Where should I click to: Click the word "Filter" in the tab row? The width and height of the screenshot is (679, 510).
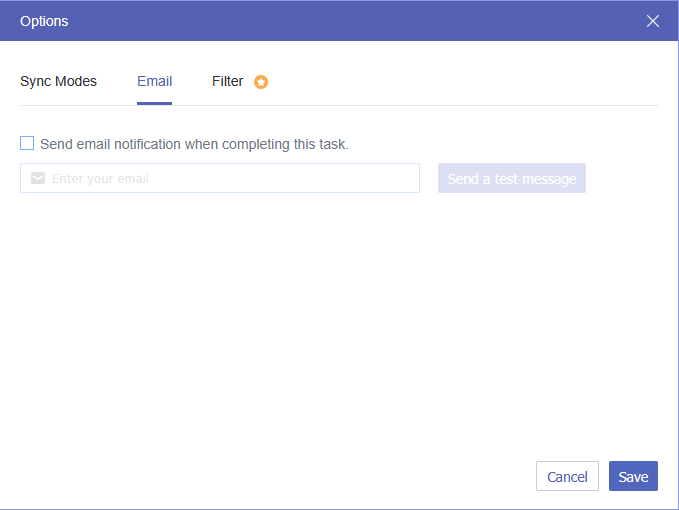pyautogui.click(x=227, y=81)
